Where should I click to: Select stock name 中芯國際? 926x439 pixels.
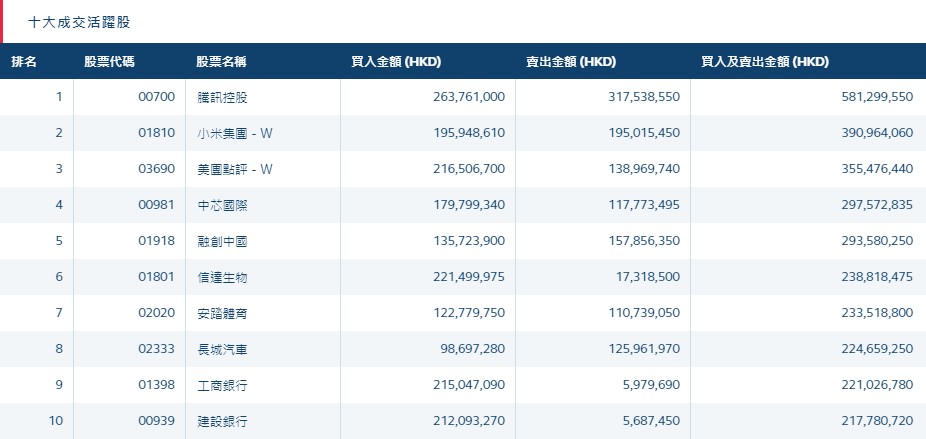[222, 205]
